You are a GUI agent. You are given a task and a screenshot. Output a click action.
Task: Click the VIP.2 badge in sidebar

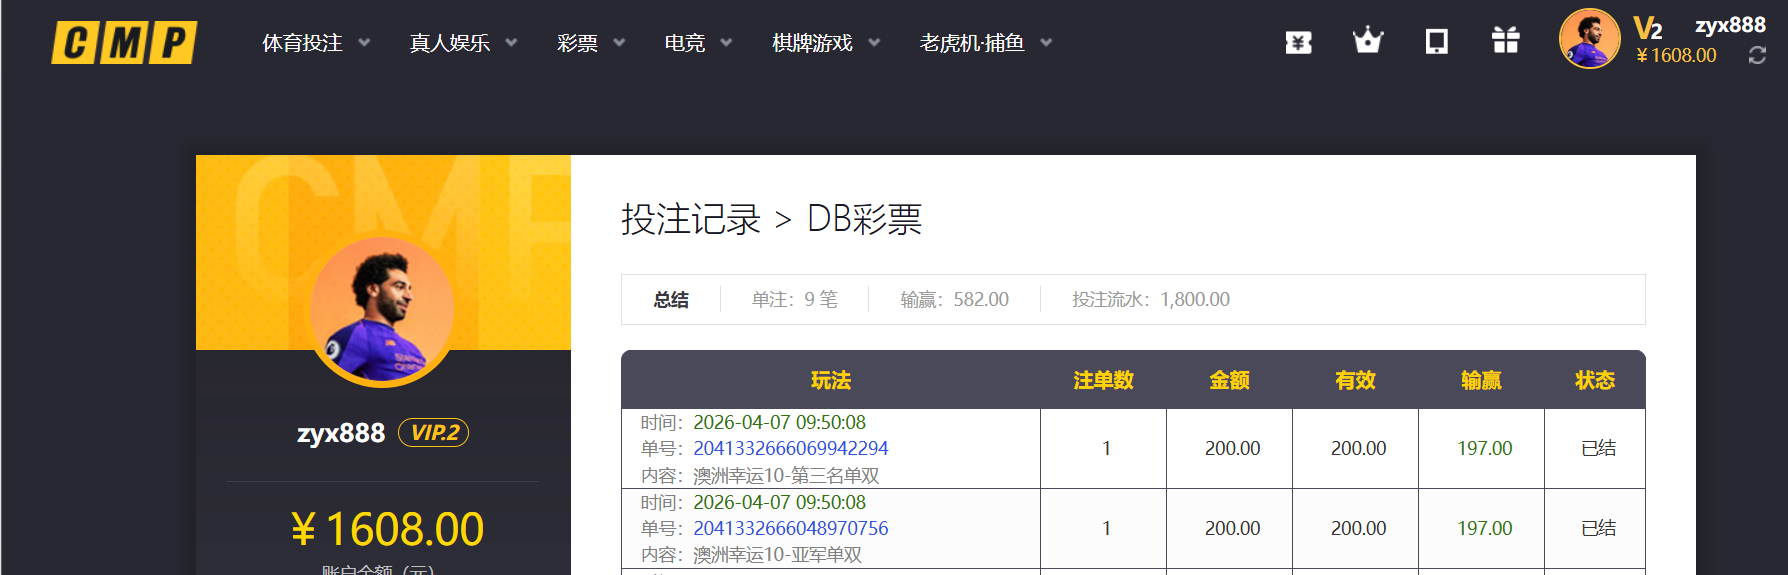433,433
